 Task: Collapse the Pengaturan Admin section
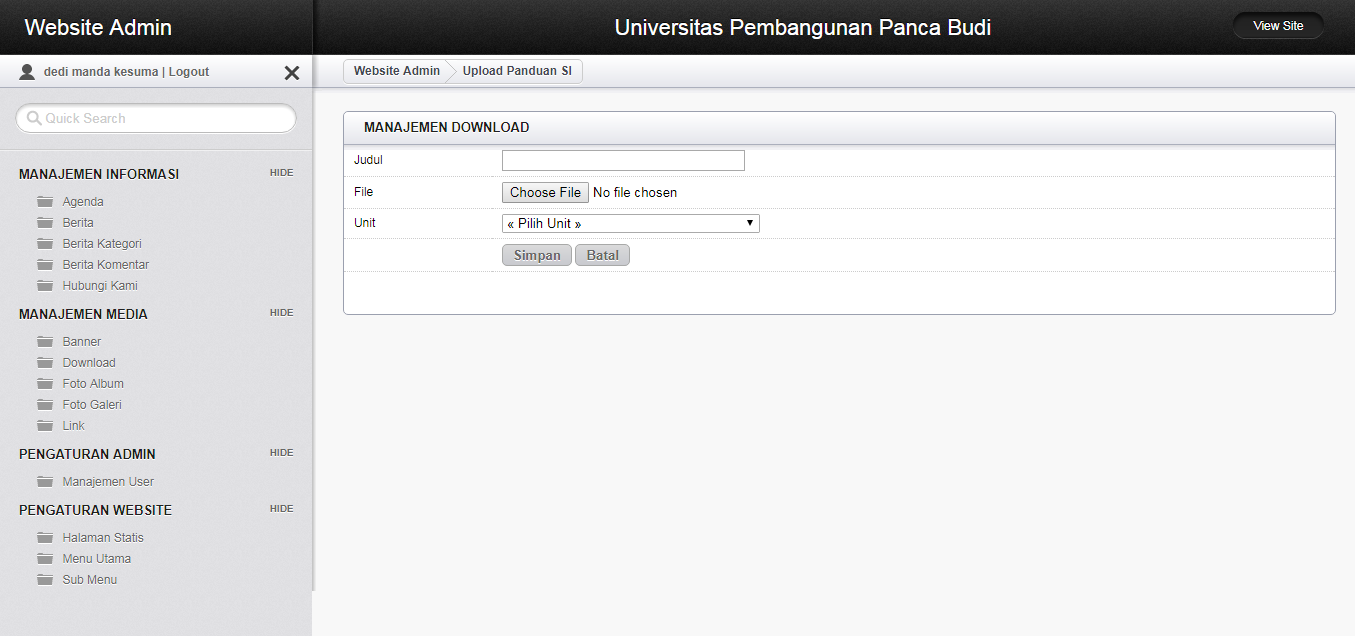point(281,453)
